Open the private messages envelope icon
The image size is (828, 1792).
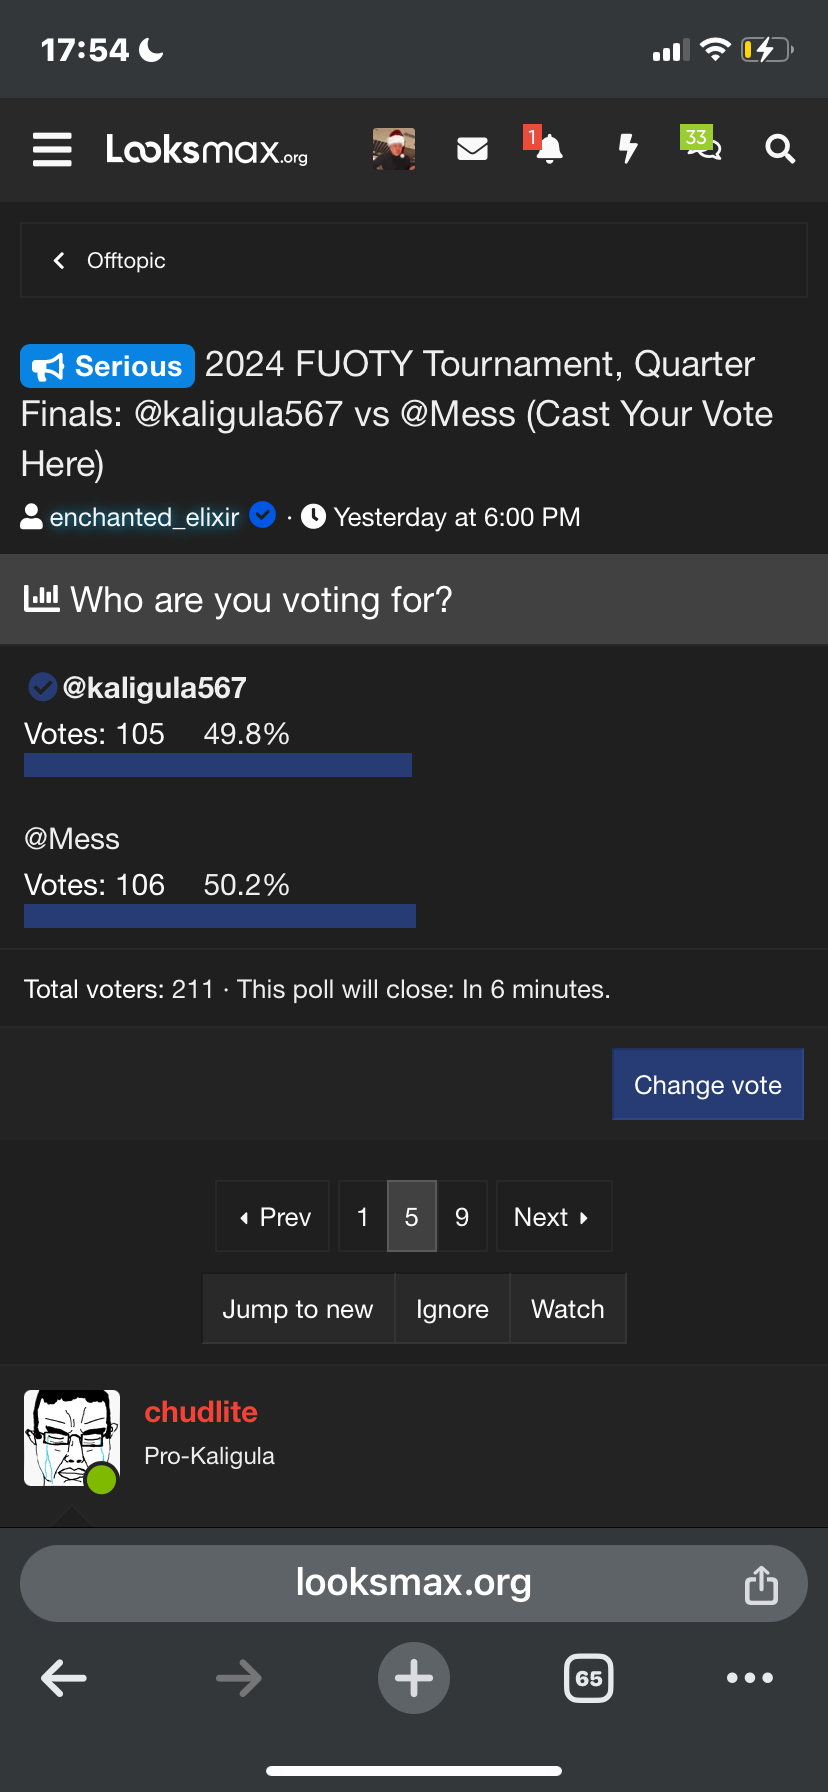472,150
